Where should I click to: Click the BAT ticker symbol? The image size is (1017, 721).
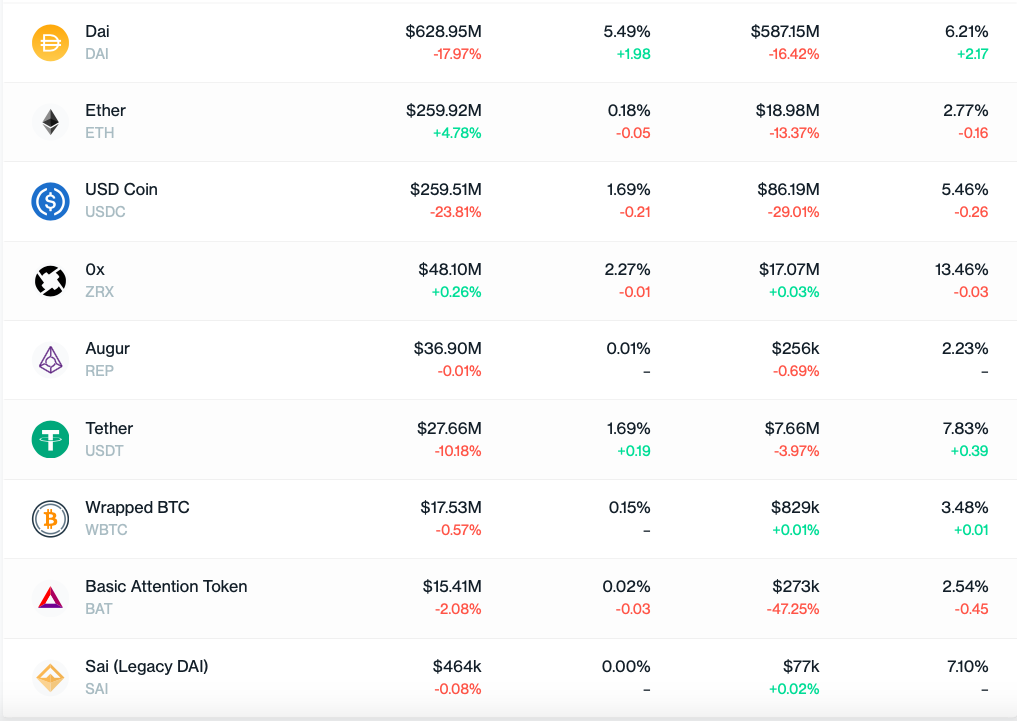point(99,609)
